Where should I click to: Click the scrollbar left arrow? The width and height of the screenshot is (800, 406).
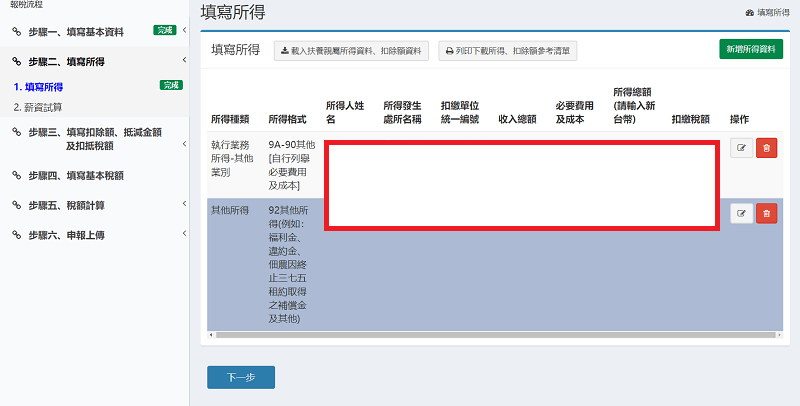(211, 335)
